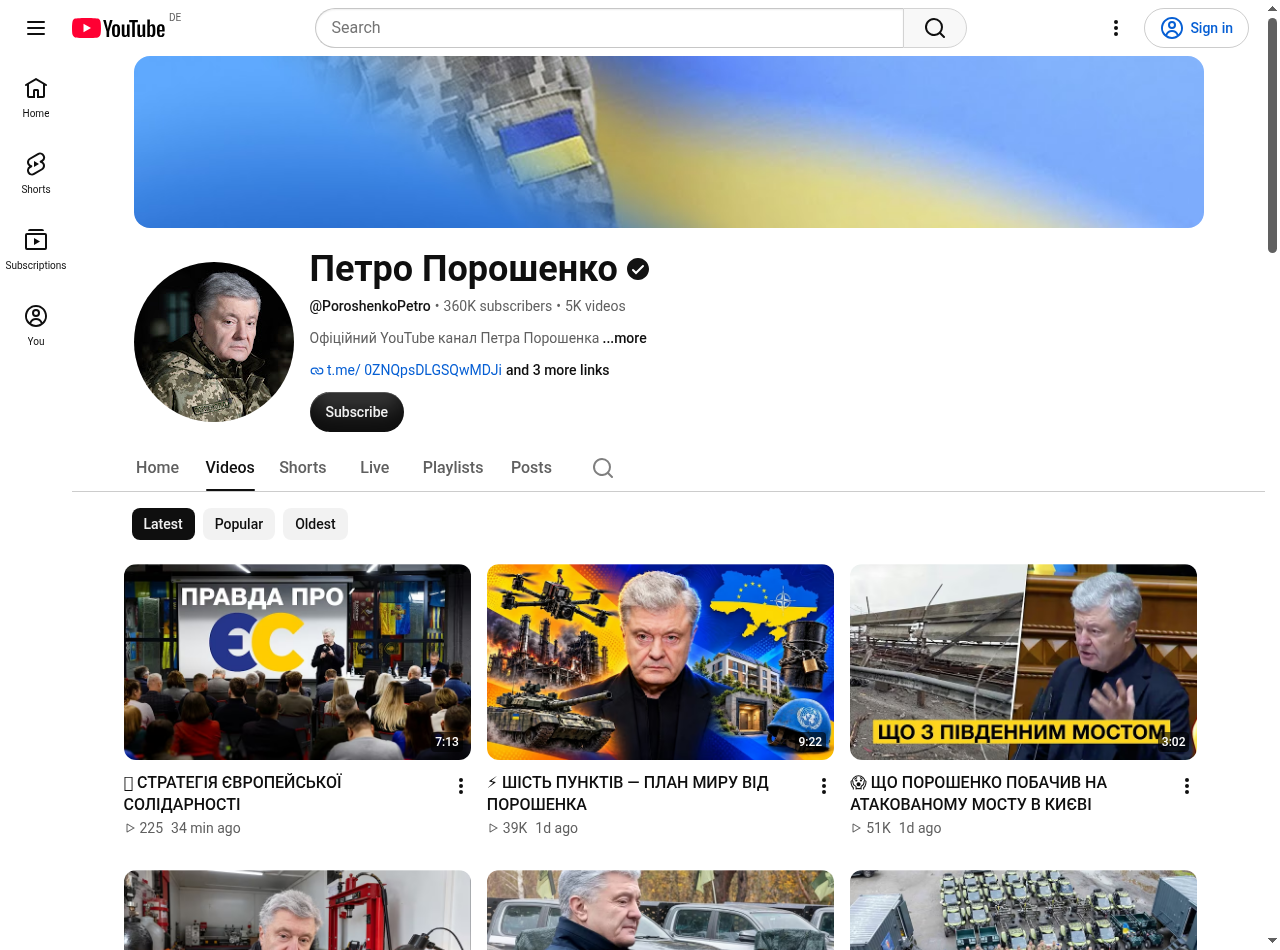Switch to the channel Home tab
The height and width of the screenshot is (950, 1280).
coord(157,468)
